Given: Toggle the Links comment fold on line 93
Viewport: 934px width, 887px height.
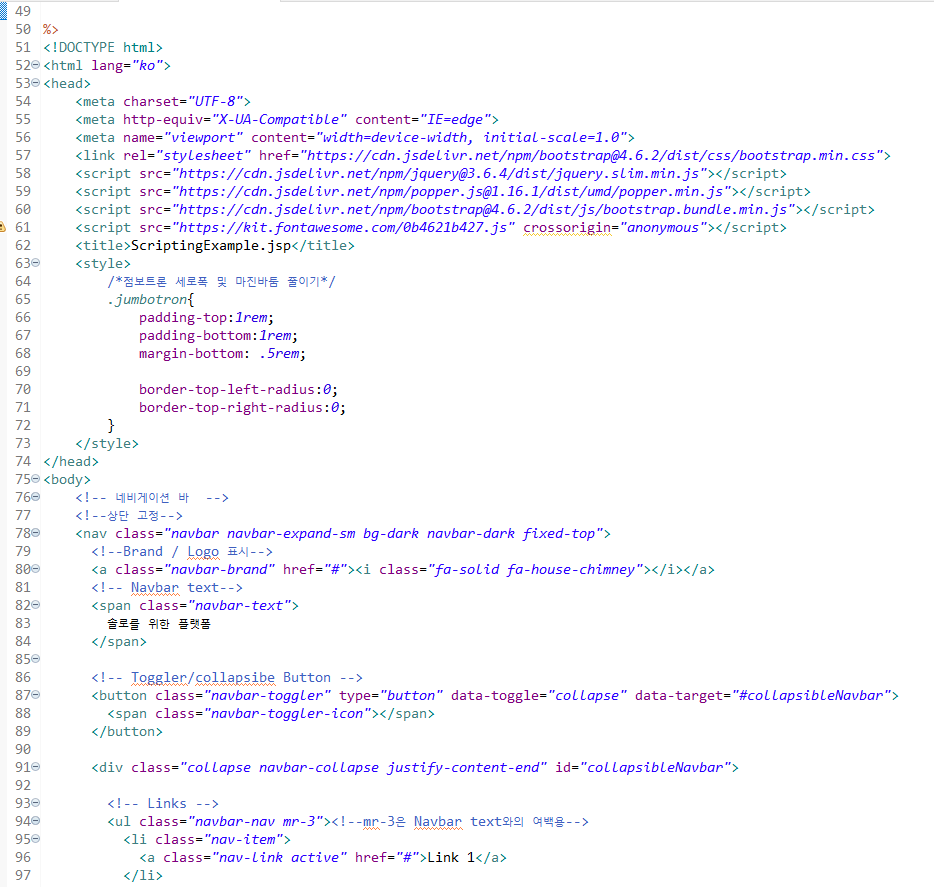Looking at the screenshot, I should (x=36, y=803).
